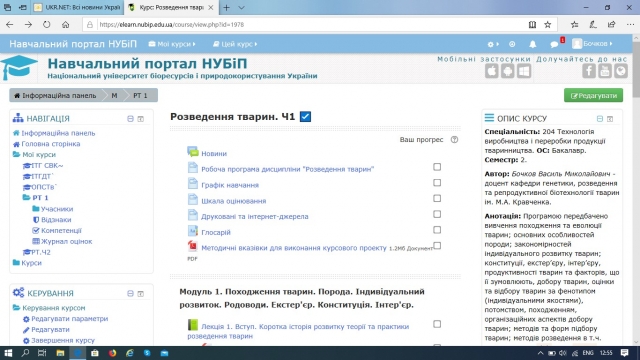Open Windows taskbar search

[25, 353]
